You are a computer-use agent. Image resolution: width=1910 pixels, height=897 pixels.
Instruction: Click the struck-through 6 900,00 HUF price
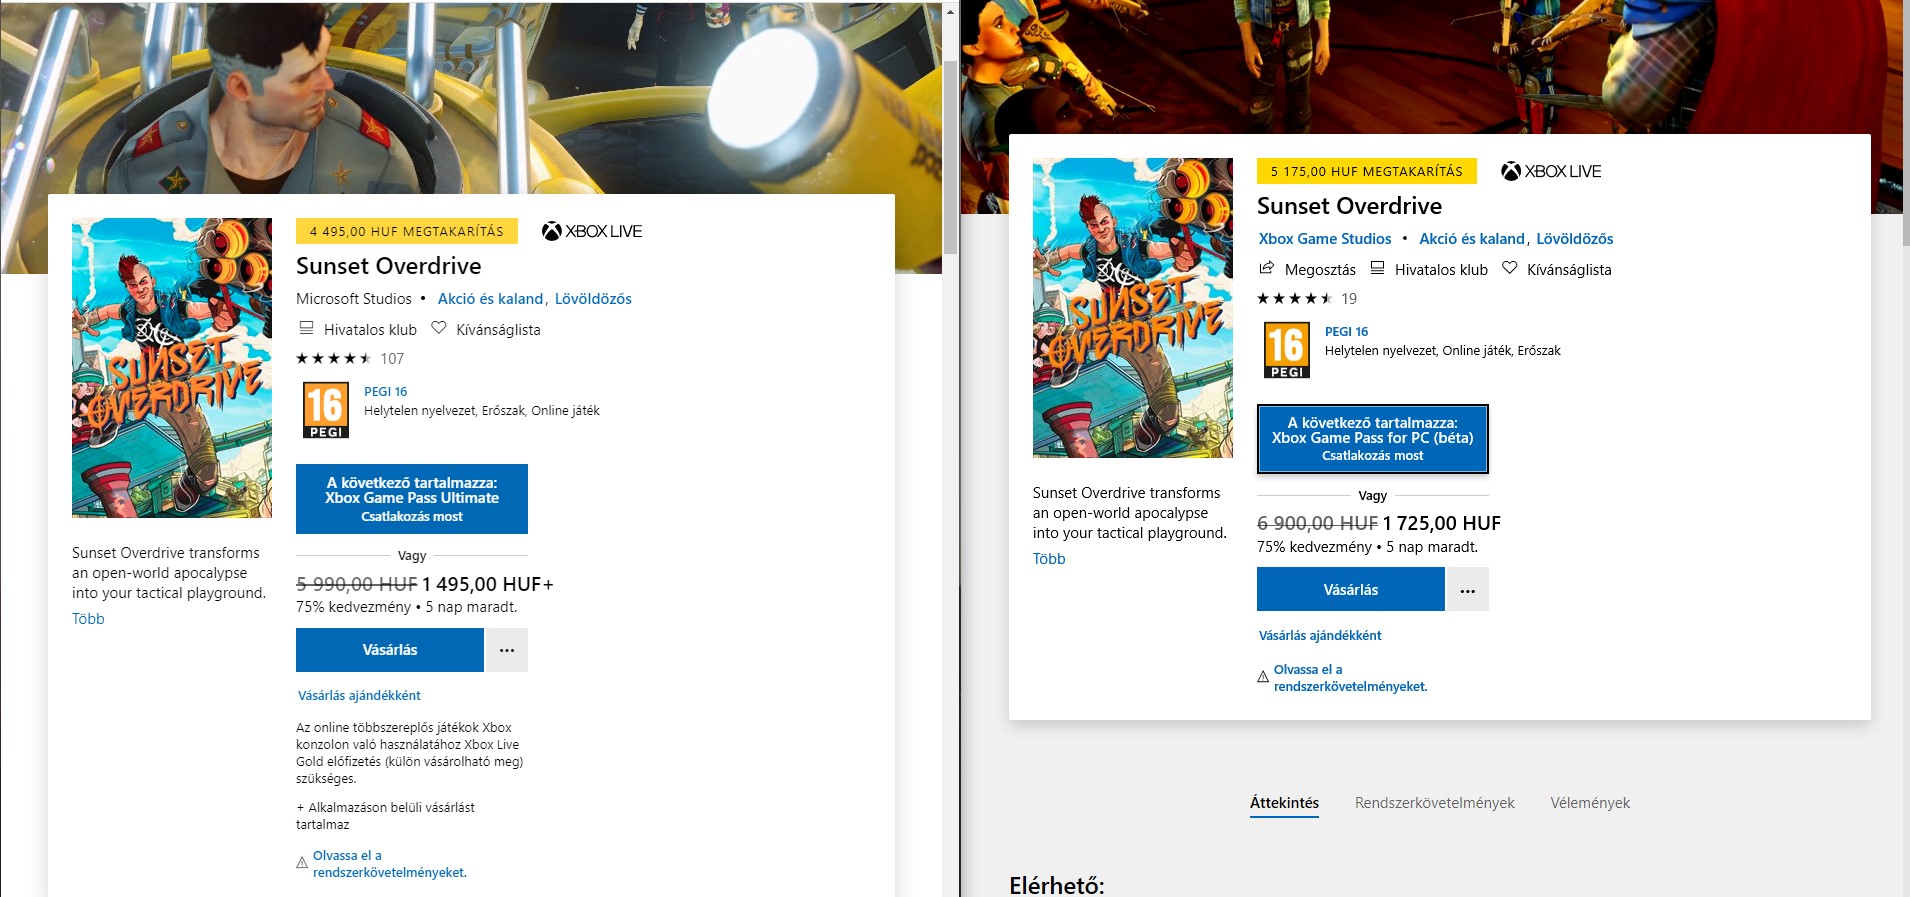pyautogui.click(x=1318, y=523)
